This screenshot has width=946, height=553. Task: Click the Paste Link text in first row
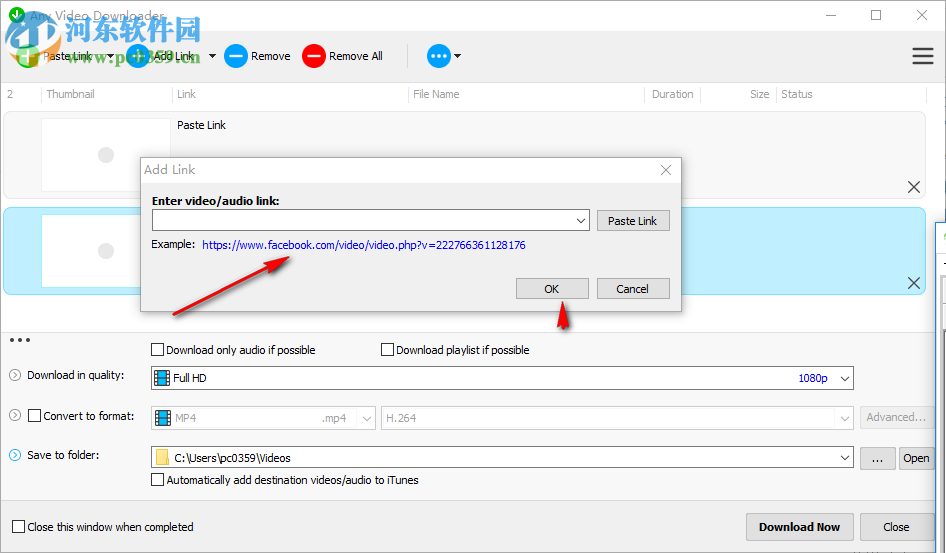[x=202, y=125]
